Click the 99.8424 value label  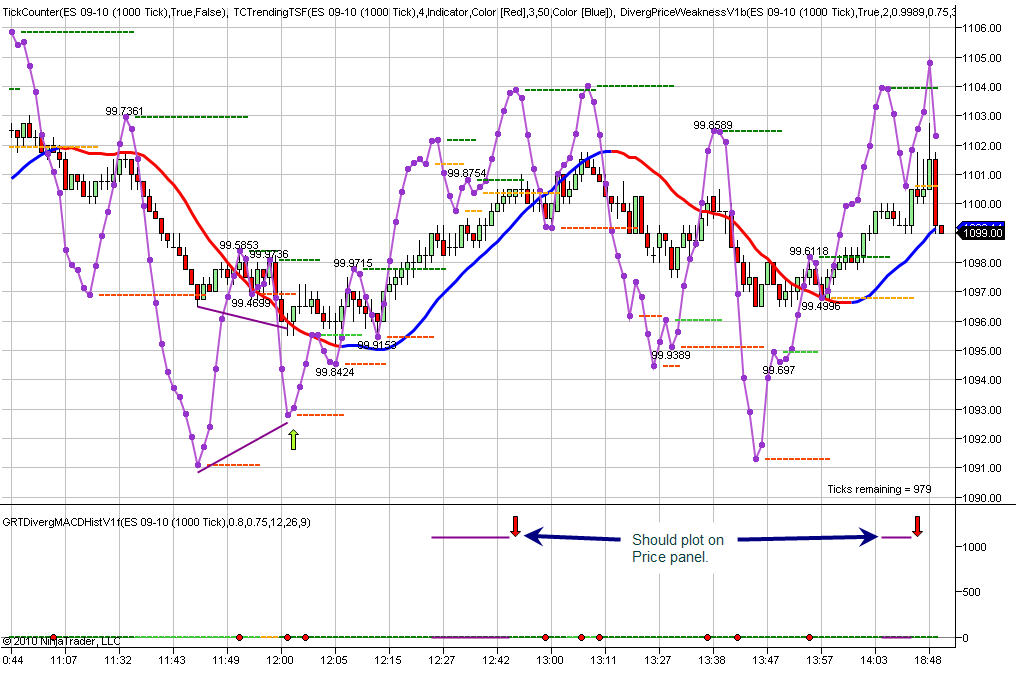[x=335, y=373]
